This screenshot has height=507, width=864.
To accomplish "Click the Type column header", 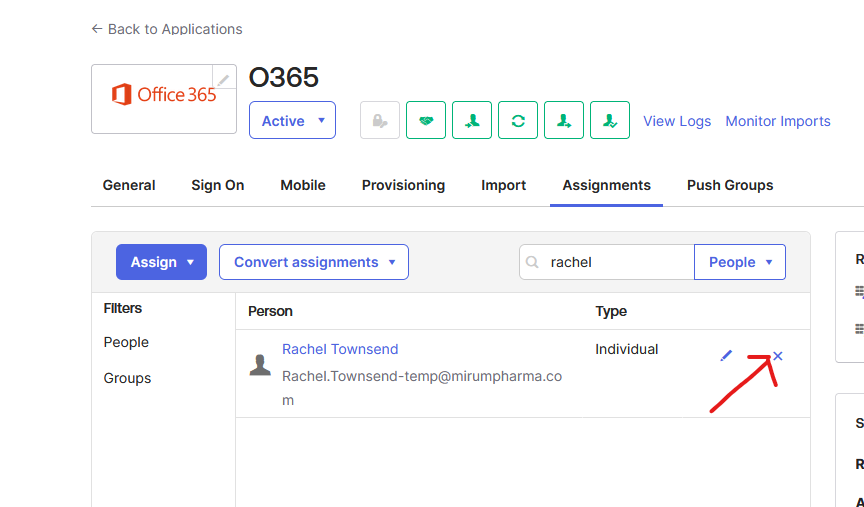I will click(611, 311).
